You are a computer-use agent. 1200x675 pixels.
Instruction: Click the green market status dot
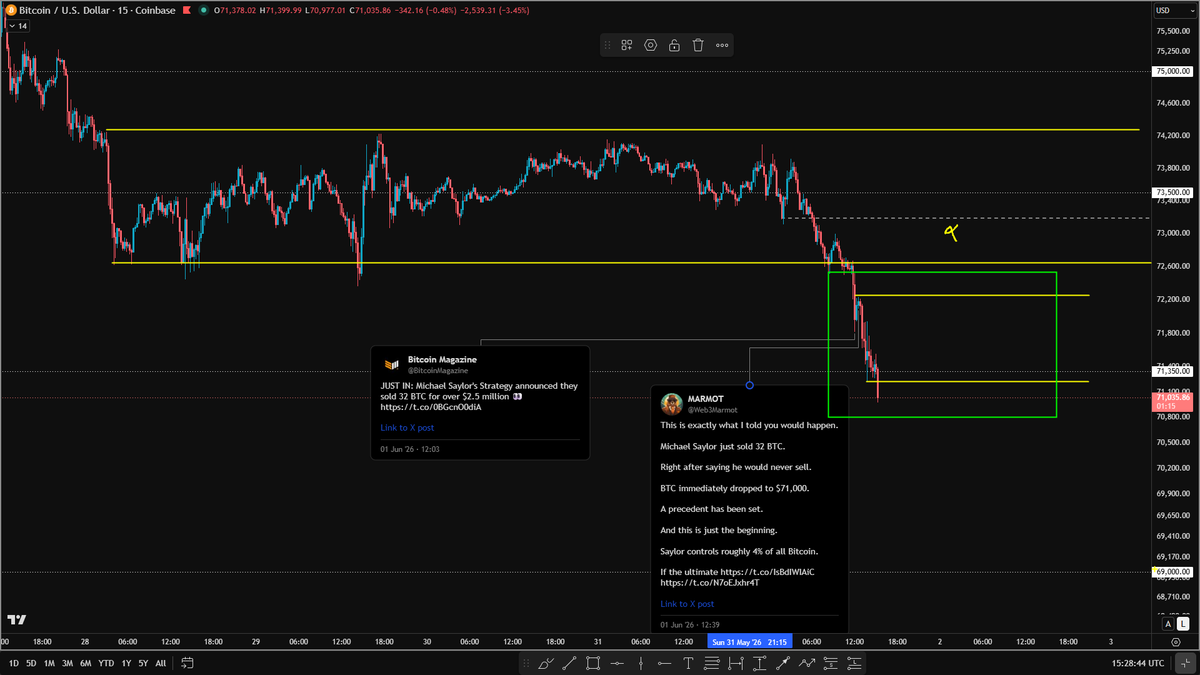[x=204, y=10]
